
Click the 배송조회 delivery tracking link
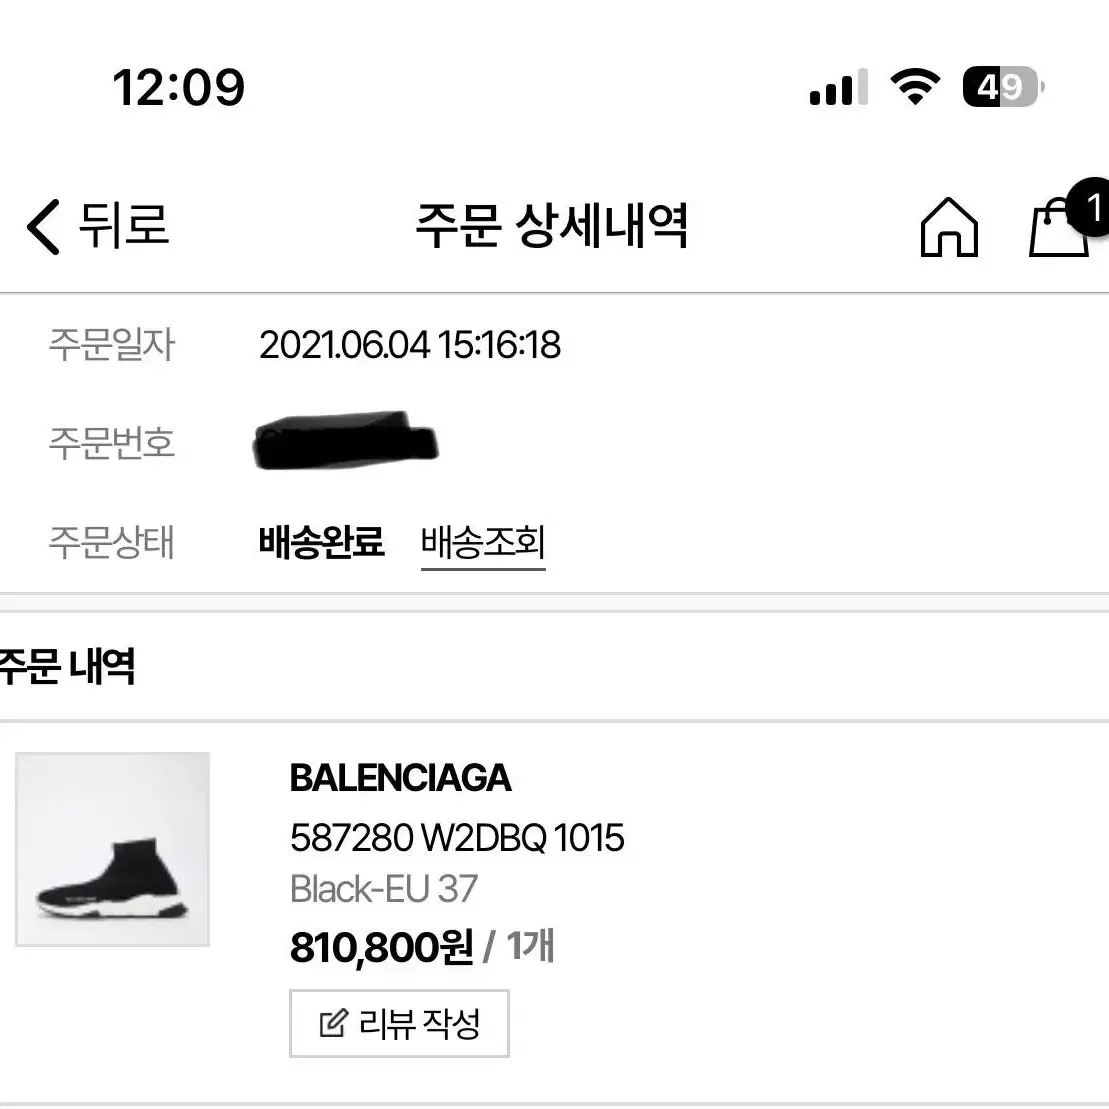[483, 543]
